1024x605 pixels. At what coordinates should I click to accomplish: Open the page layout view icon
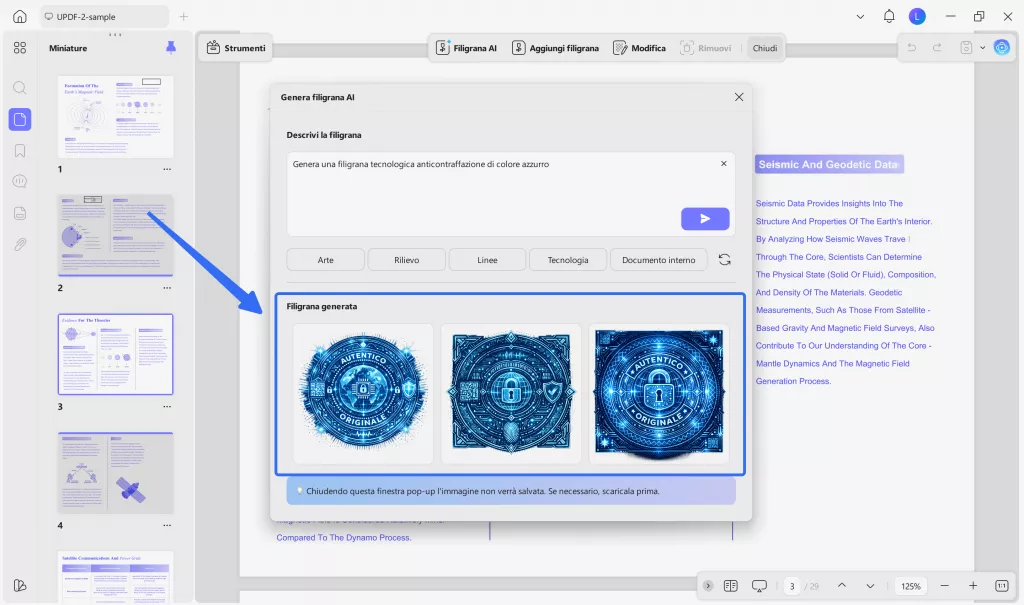(x=731, y=586)
